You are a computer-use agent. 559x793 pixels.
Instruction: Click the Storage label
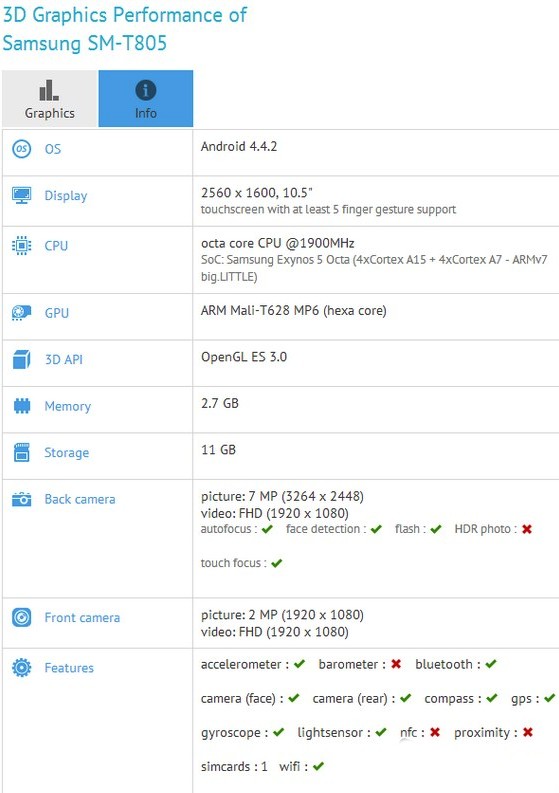pyautogui.click(x=67, y=453)
